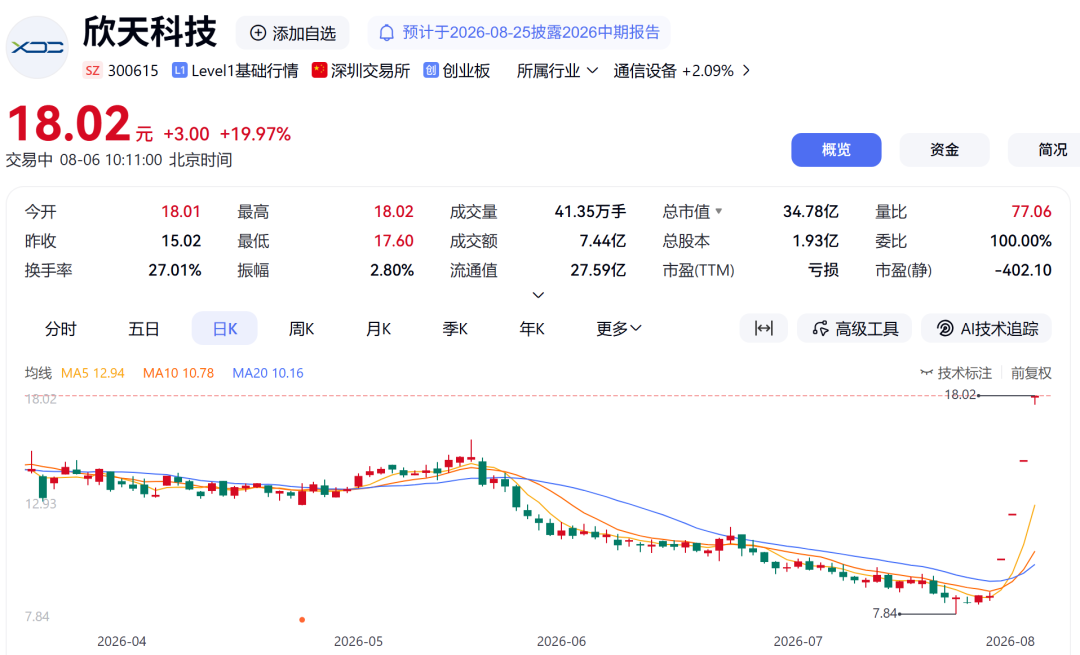The height and width of the screenshot is (655, 1080).
Task: Click the MA10 10.78 indicator label
Action: (x=178, y=373)
